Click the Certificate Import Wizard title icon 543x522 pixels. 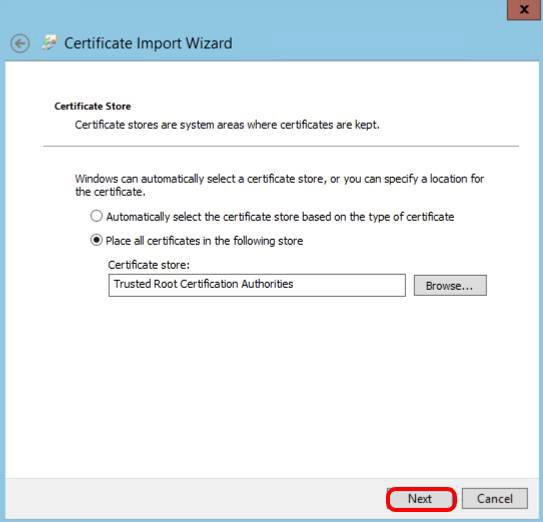click(x=49, y=42)
